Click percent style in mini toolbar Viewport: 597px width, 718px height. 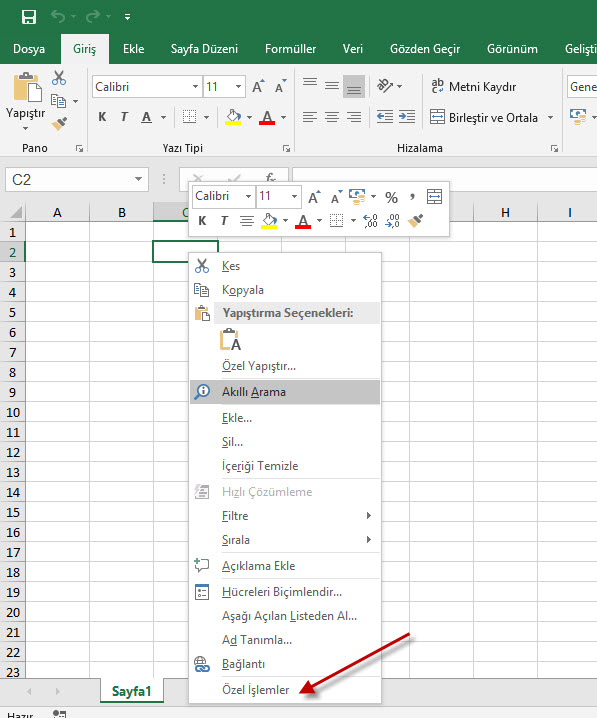[x=391, y=197]
